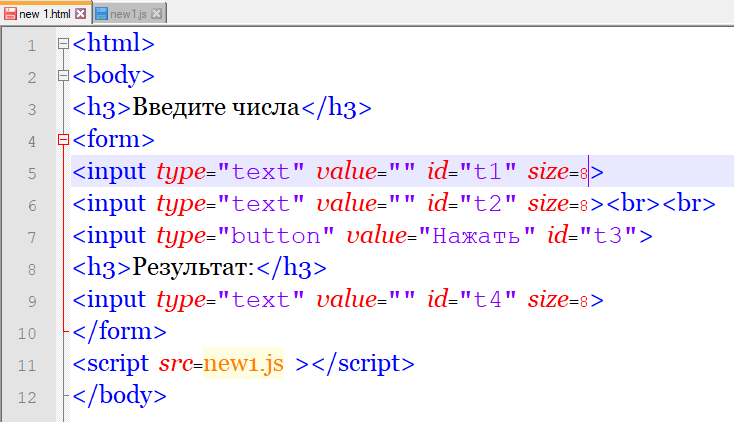This screenshot has height=422, width=734.
Task: Collapse the body tag fold marker
Action: coord(63,76)
